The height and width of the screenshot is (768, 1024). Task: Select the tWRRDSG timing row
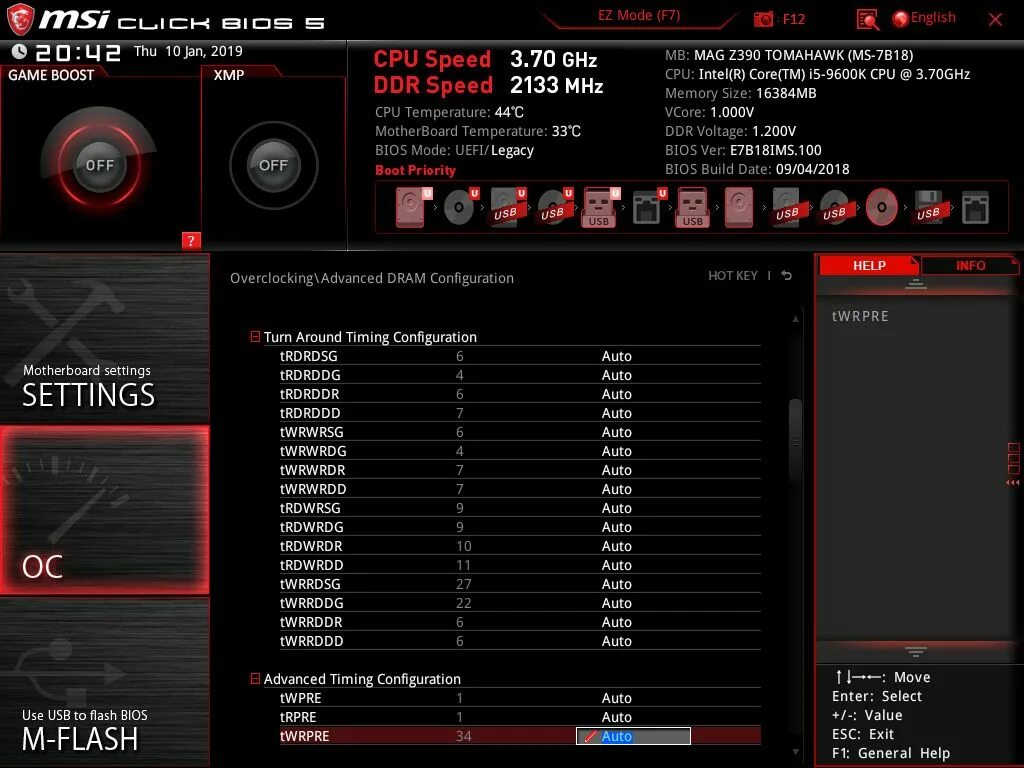pos(520,584)
